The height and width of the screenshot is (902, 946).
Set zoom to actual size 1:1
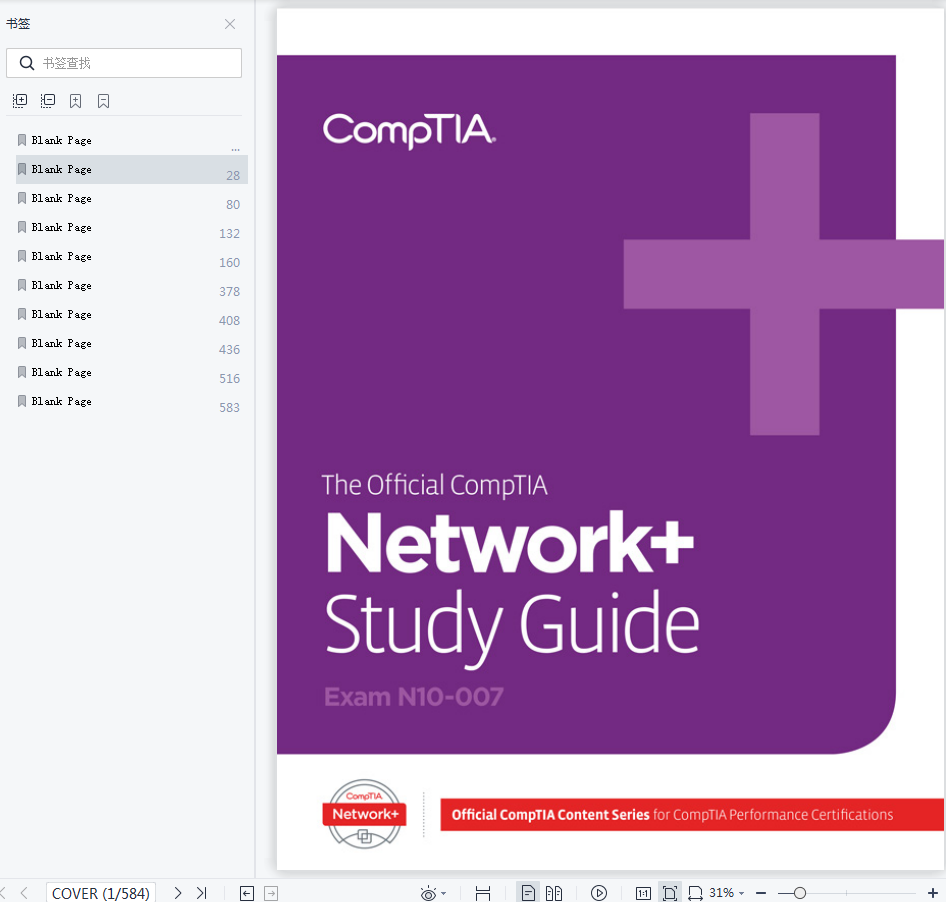[x=643, y=894]
